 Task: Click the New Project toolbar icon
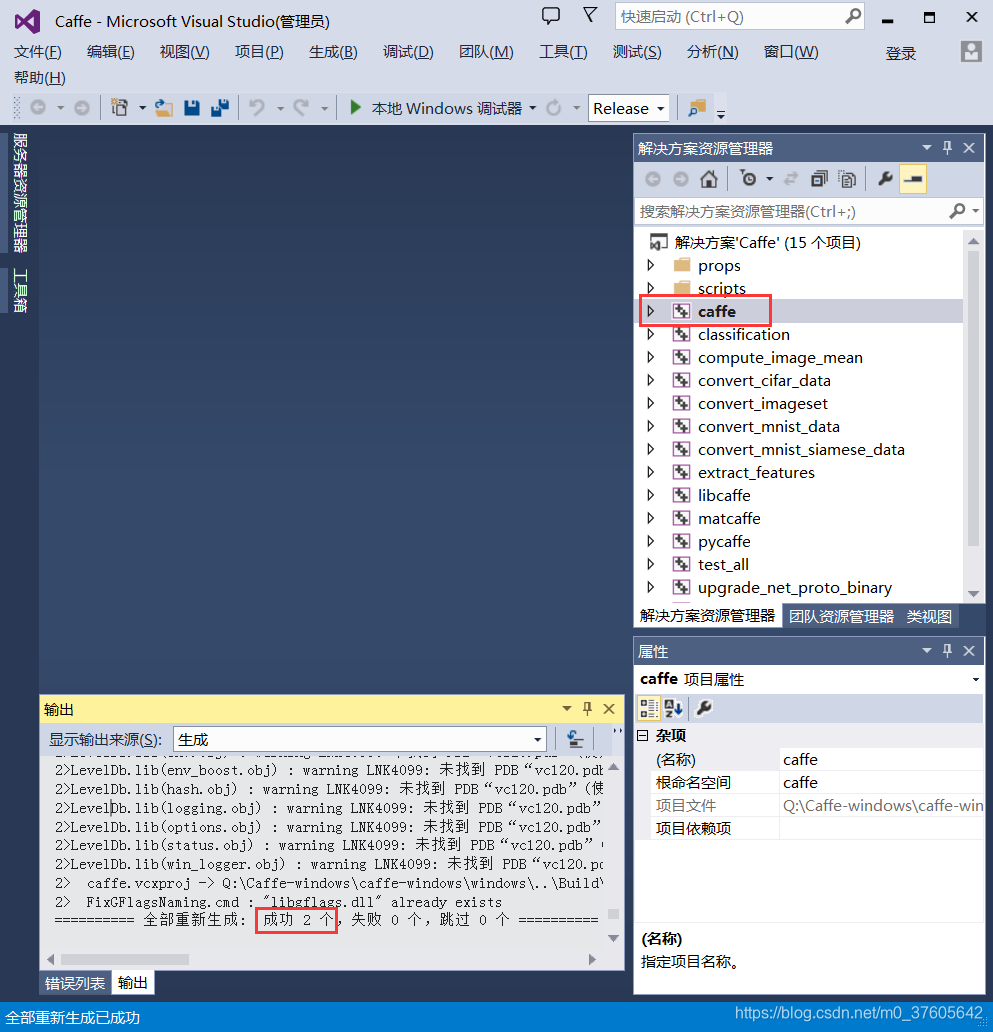pyautogui.click(x=120, y=107)
